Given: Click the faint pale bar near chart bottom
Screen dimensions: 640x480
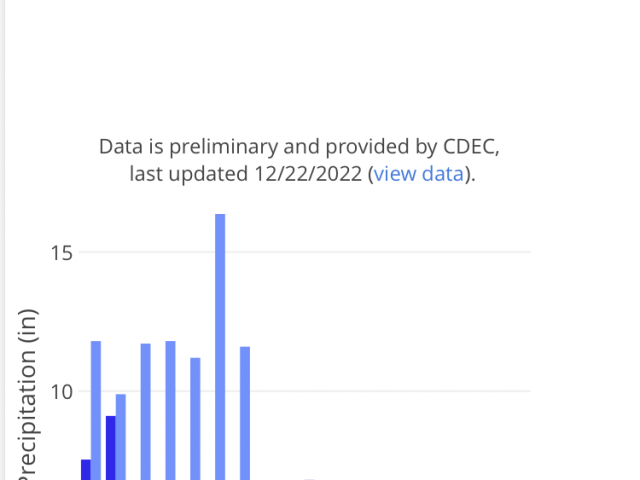Looking at the screenshot, I should 310,479.
